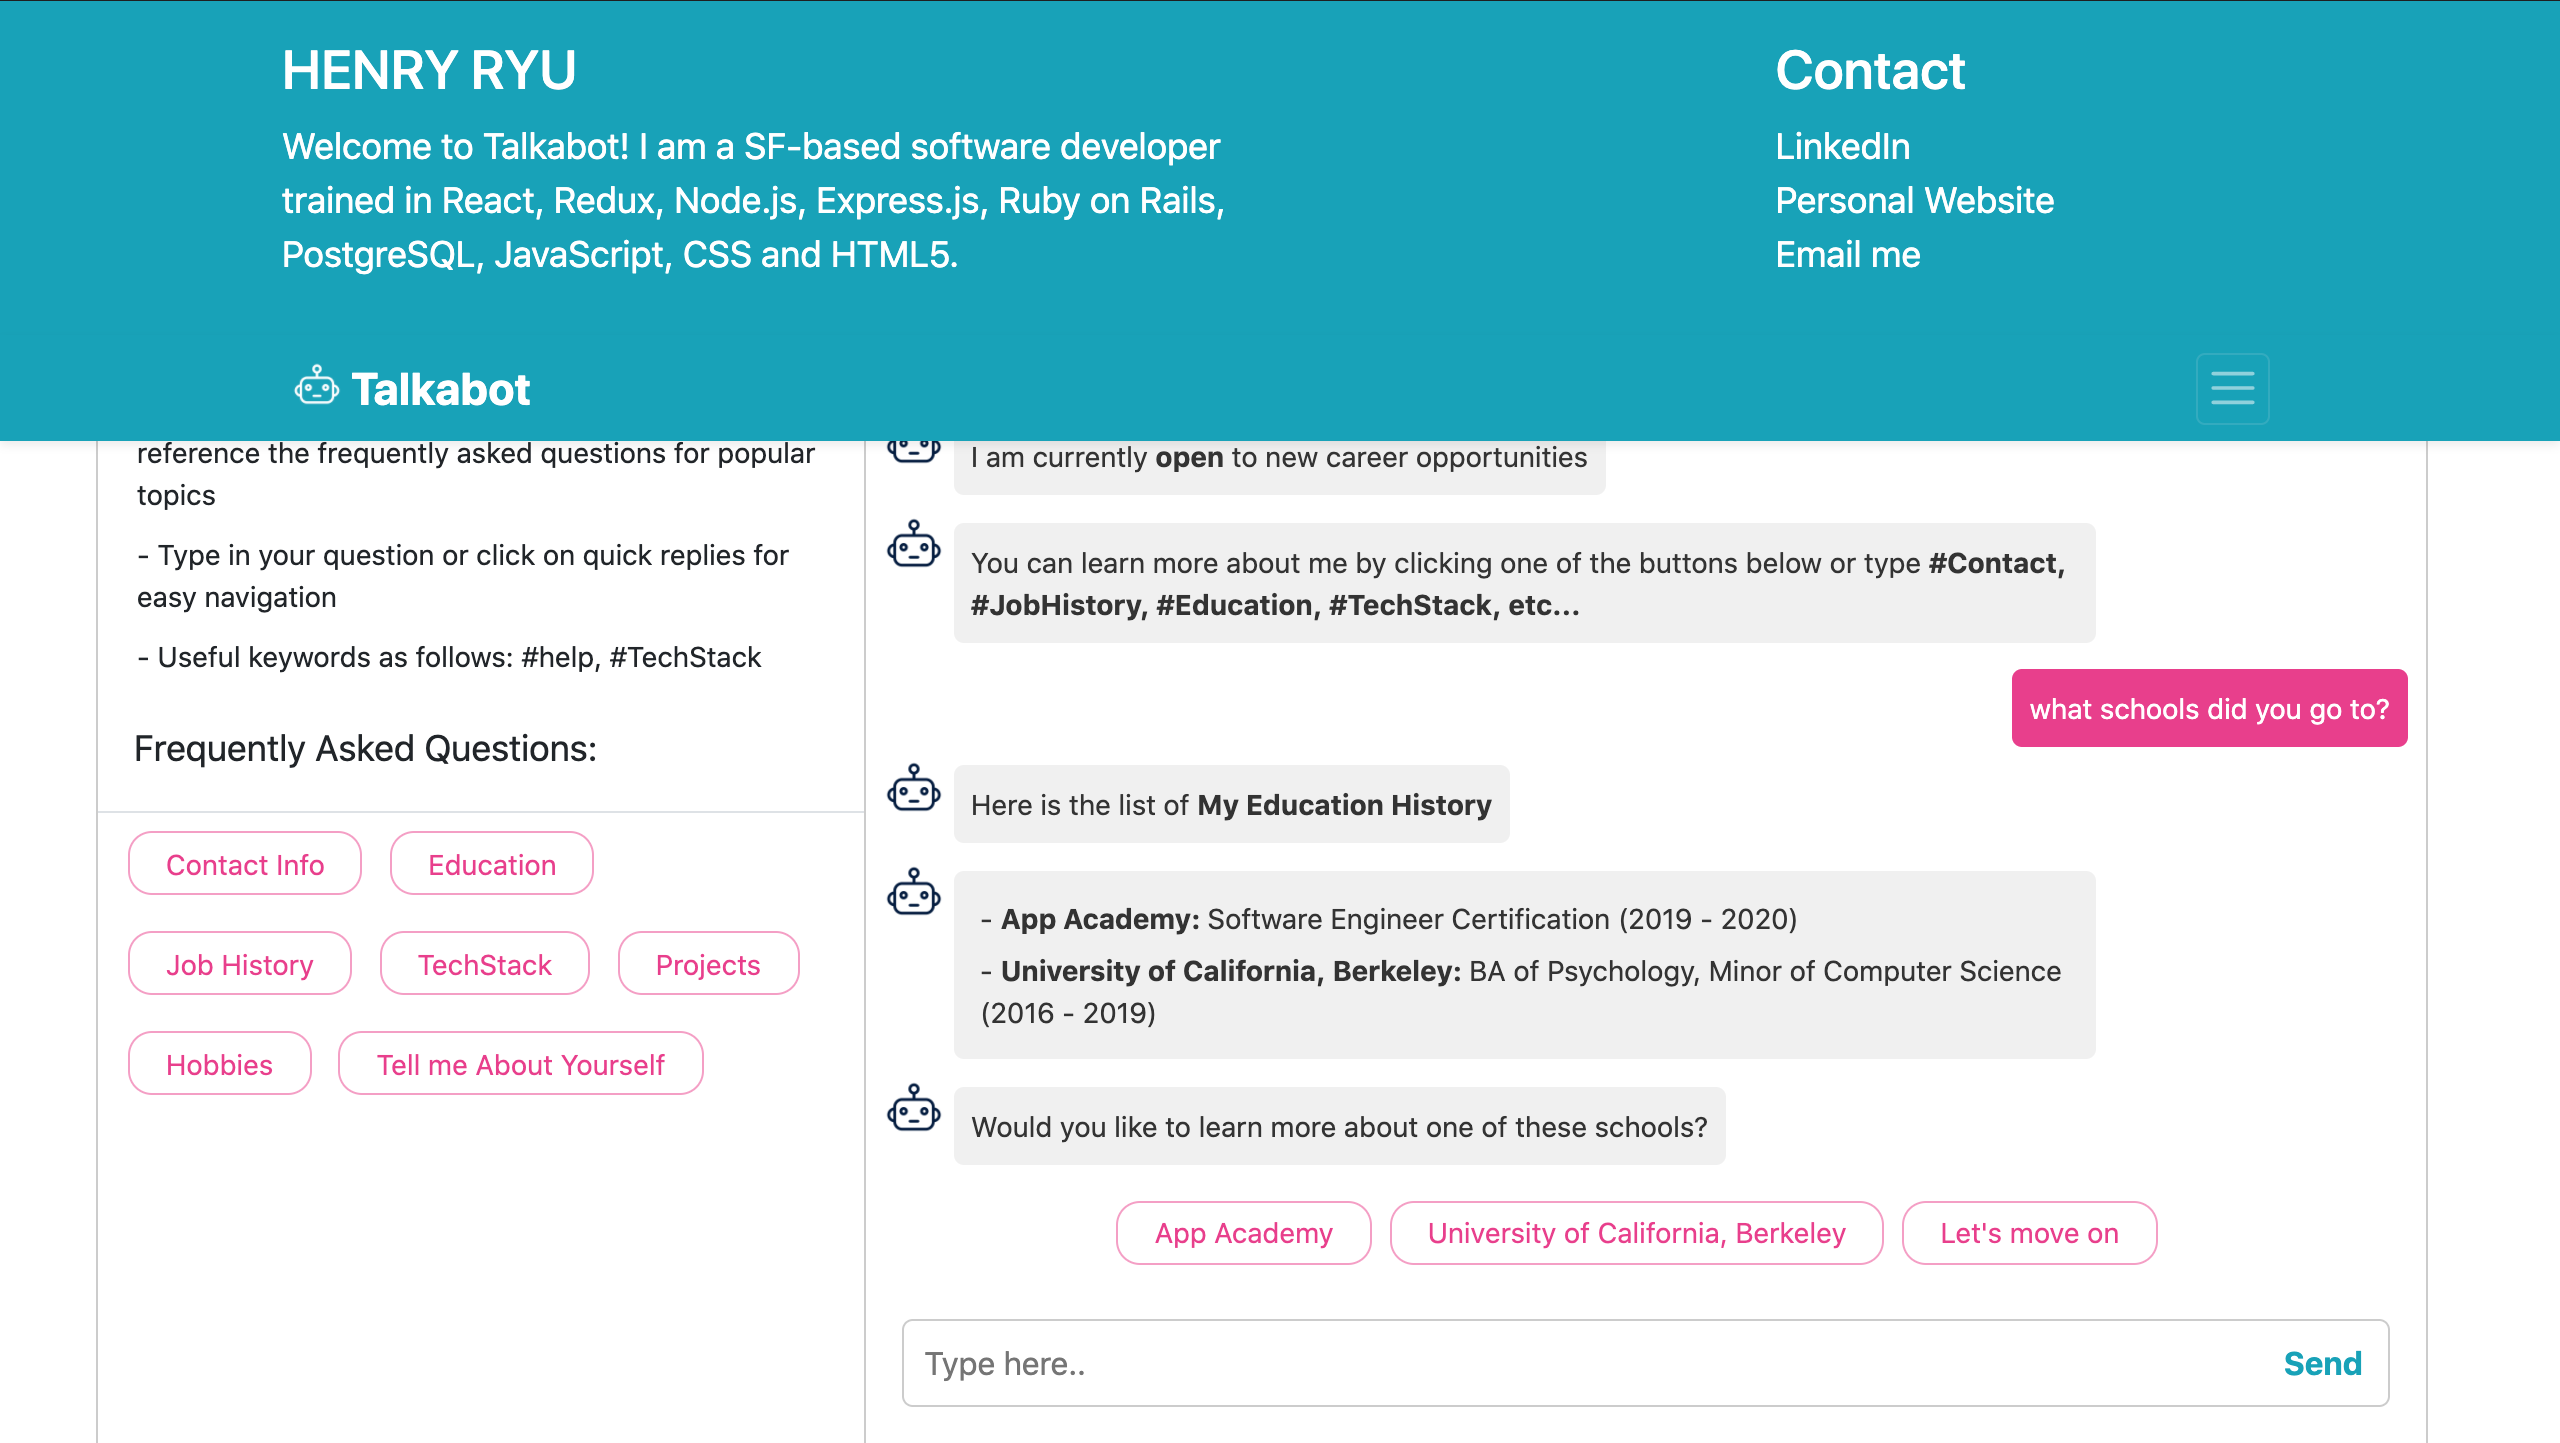
Task: Open the hamburger menu toggler
Action: tap(2232, 388)
